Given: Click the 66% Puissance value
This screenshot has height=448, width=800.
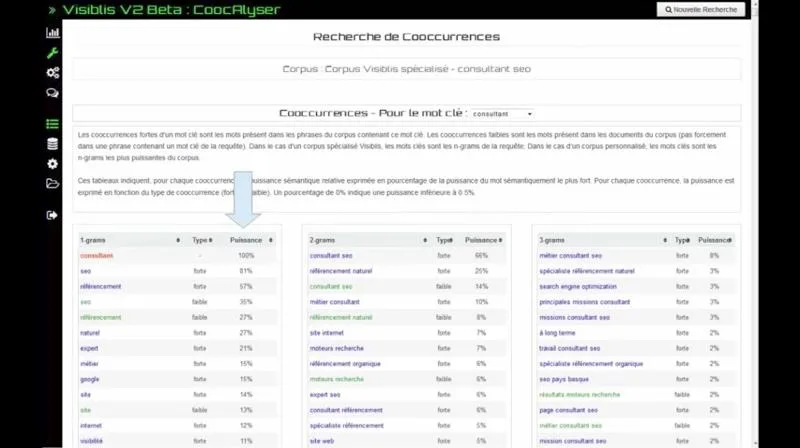Looking at the screenshot, I should pyautogui.click(x=481, y=256).
